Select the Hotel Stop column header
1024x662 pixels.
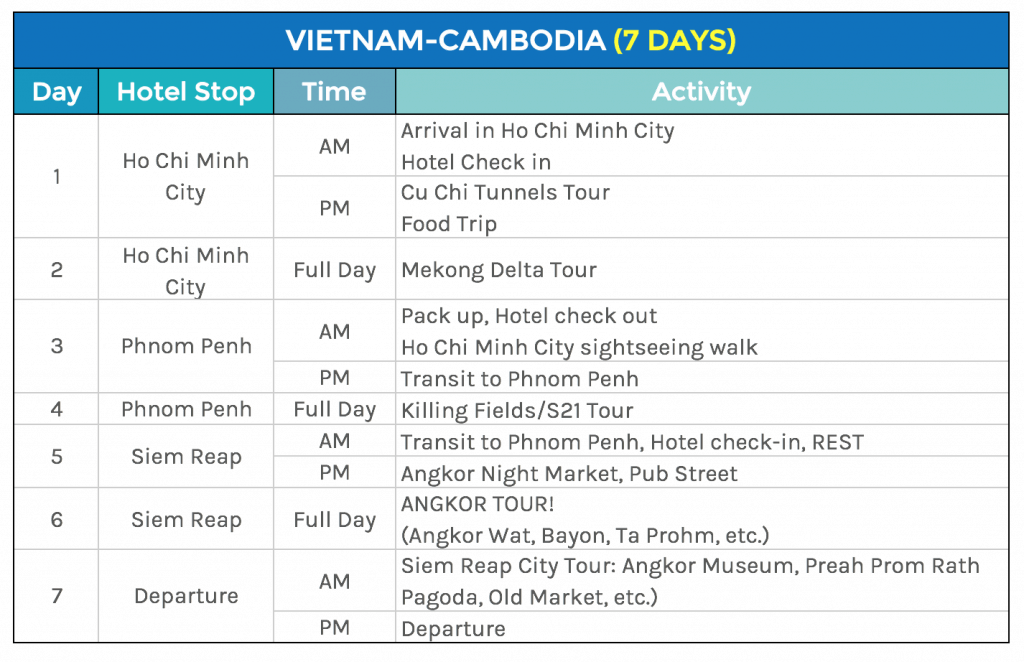point(186,93)
